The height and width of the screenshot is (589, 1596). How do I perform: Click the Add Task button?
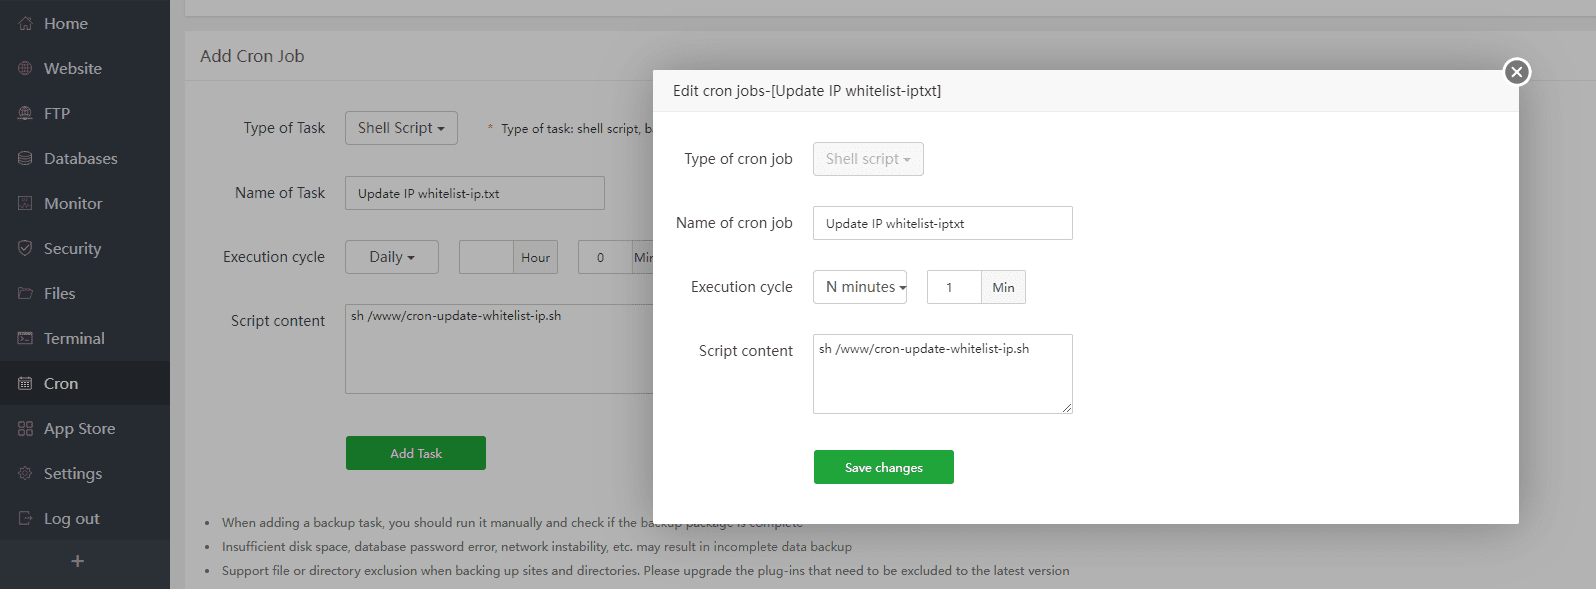click(416, 453)
